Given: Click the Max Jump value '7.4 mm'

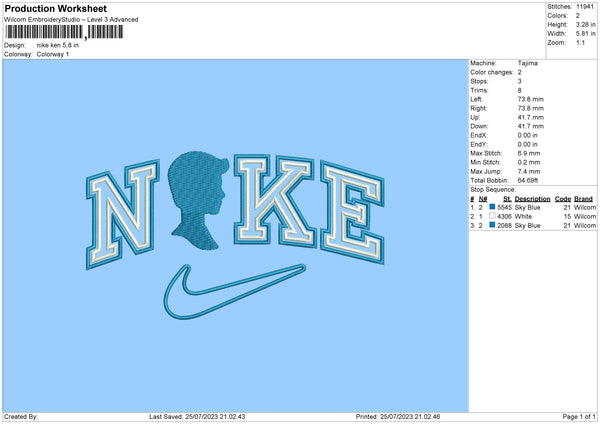Looking at the screenshot, I should pos(529,171).
